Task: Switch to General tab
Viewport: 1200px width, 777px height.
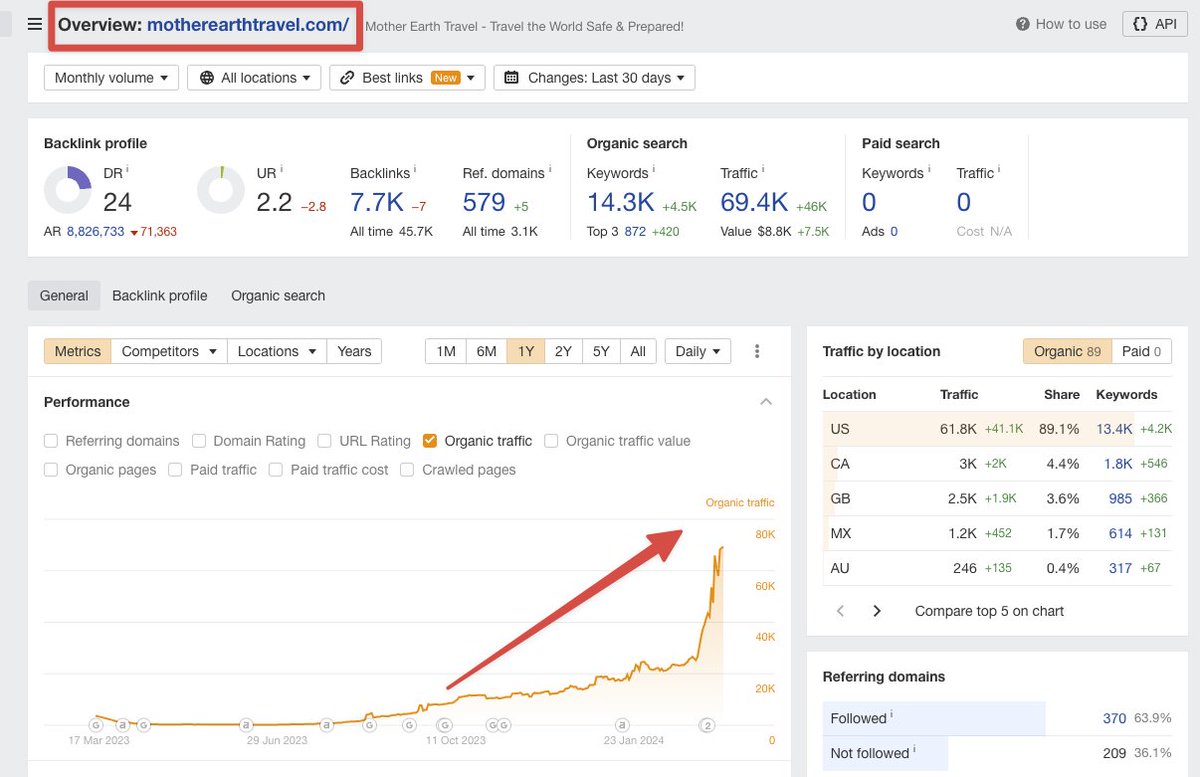Action: [x=64, y=296]
